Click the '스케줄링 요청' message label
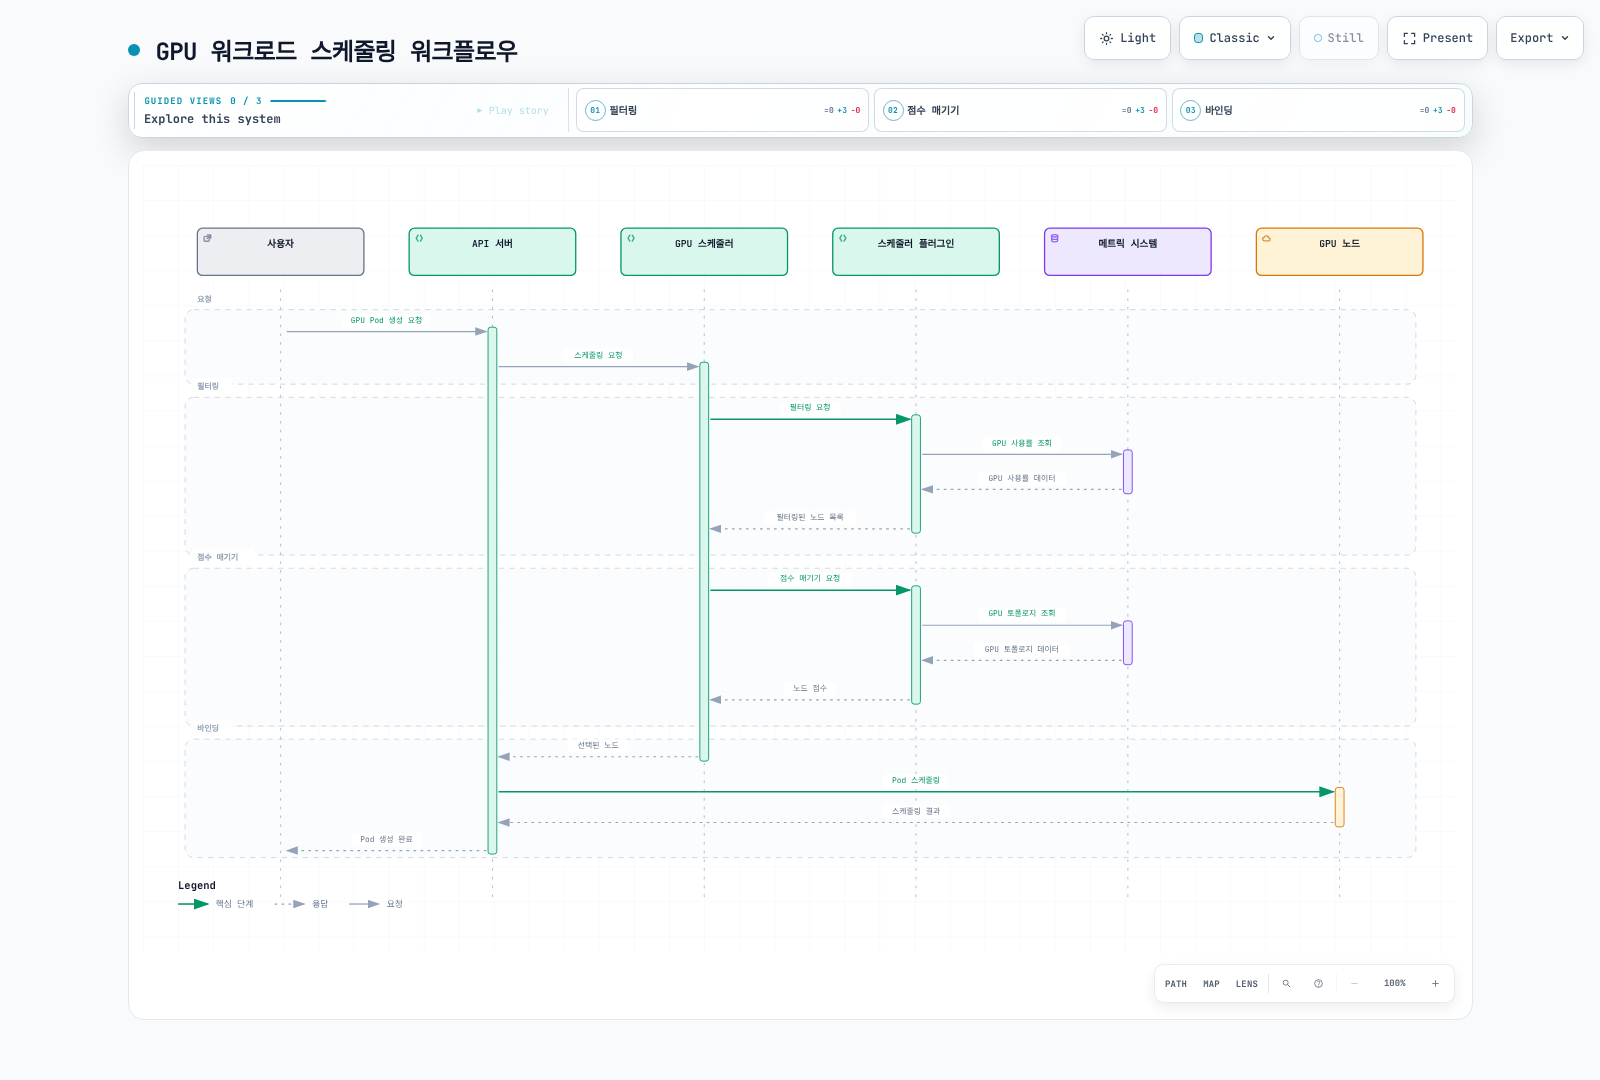 click(x=598, y=355)
